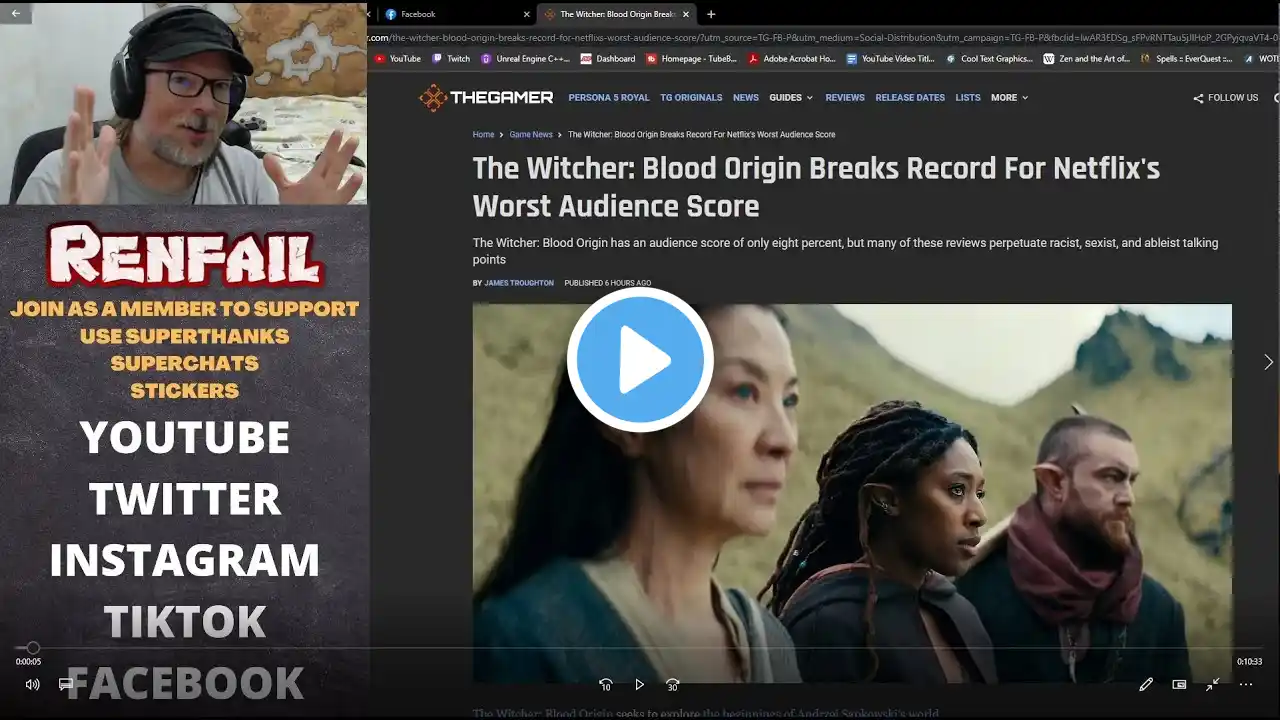Click the article headline about Blood Origin
This screenshot has width=1280, height=720.
[x=816, y=187]
